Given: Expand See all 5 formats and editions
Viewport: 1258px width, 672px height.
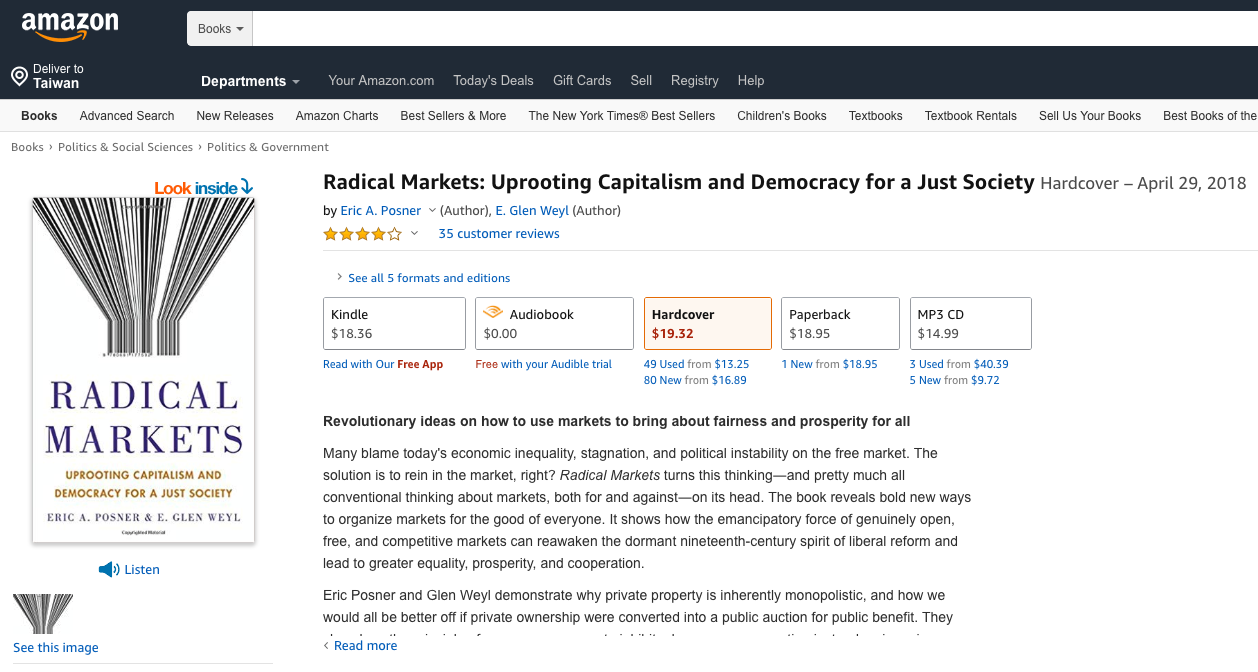Looking at the screenshot, I should tap(428, 278).
